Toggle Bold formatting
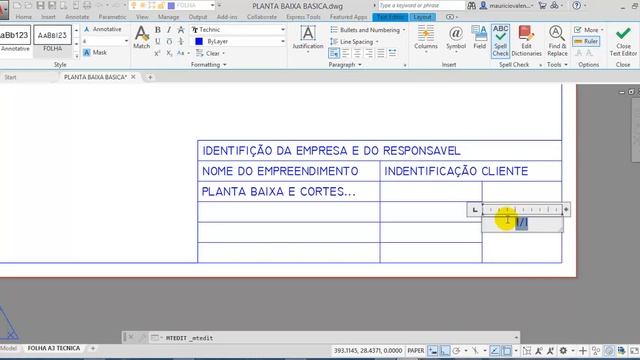This screenshot has height=360, width=640. pyautogui.click(x=158, y=30)
